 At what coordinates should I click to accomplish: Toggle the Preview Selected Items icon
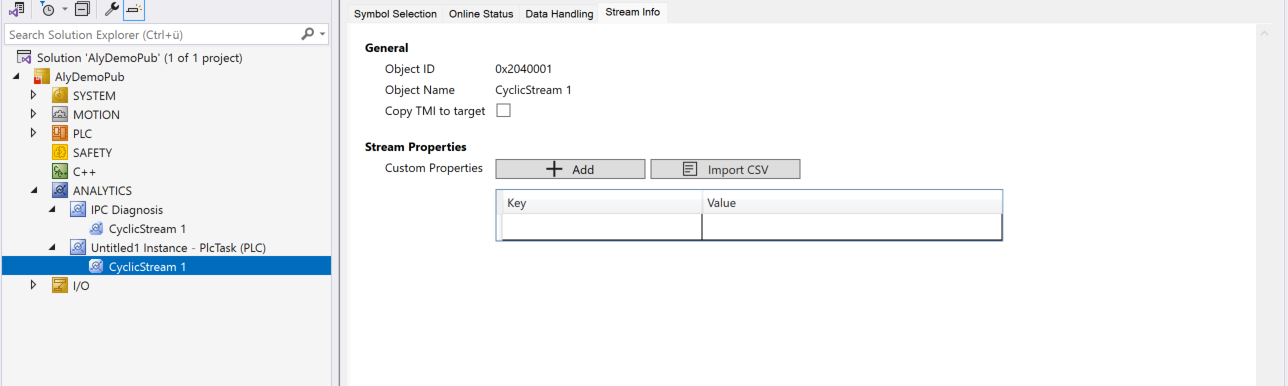(135, 10)
